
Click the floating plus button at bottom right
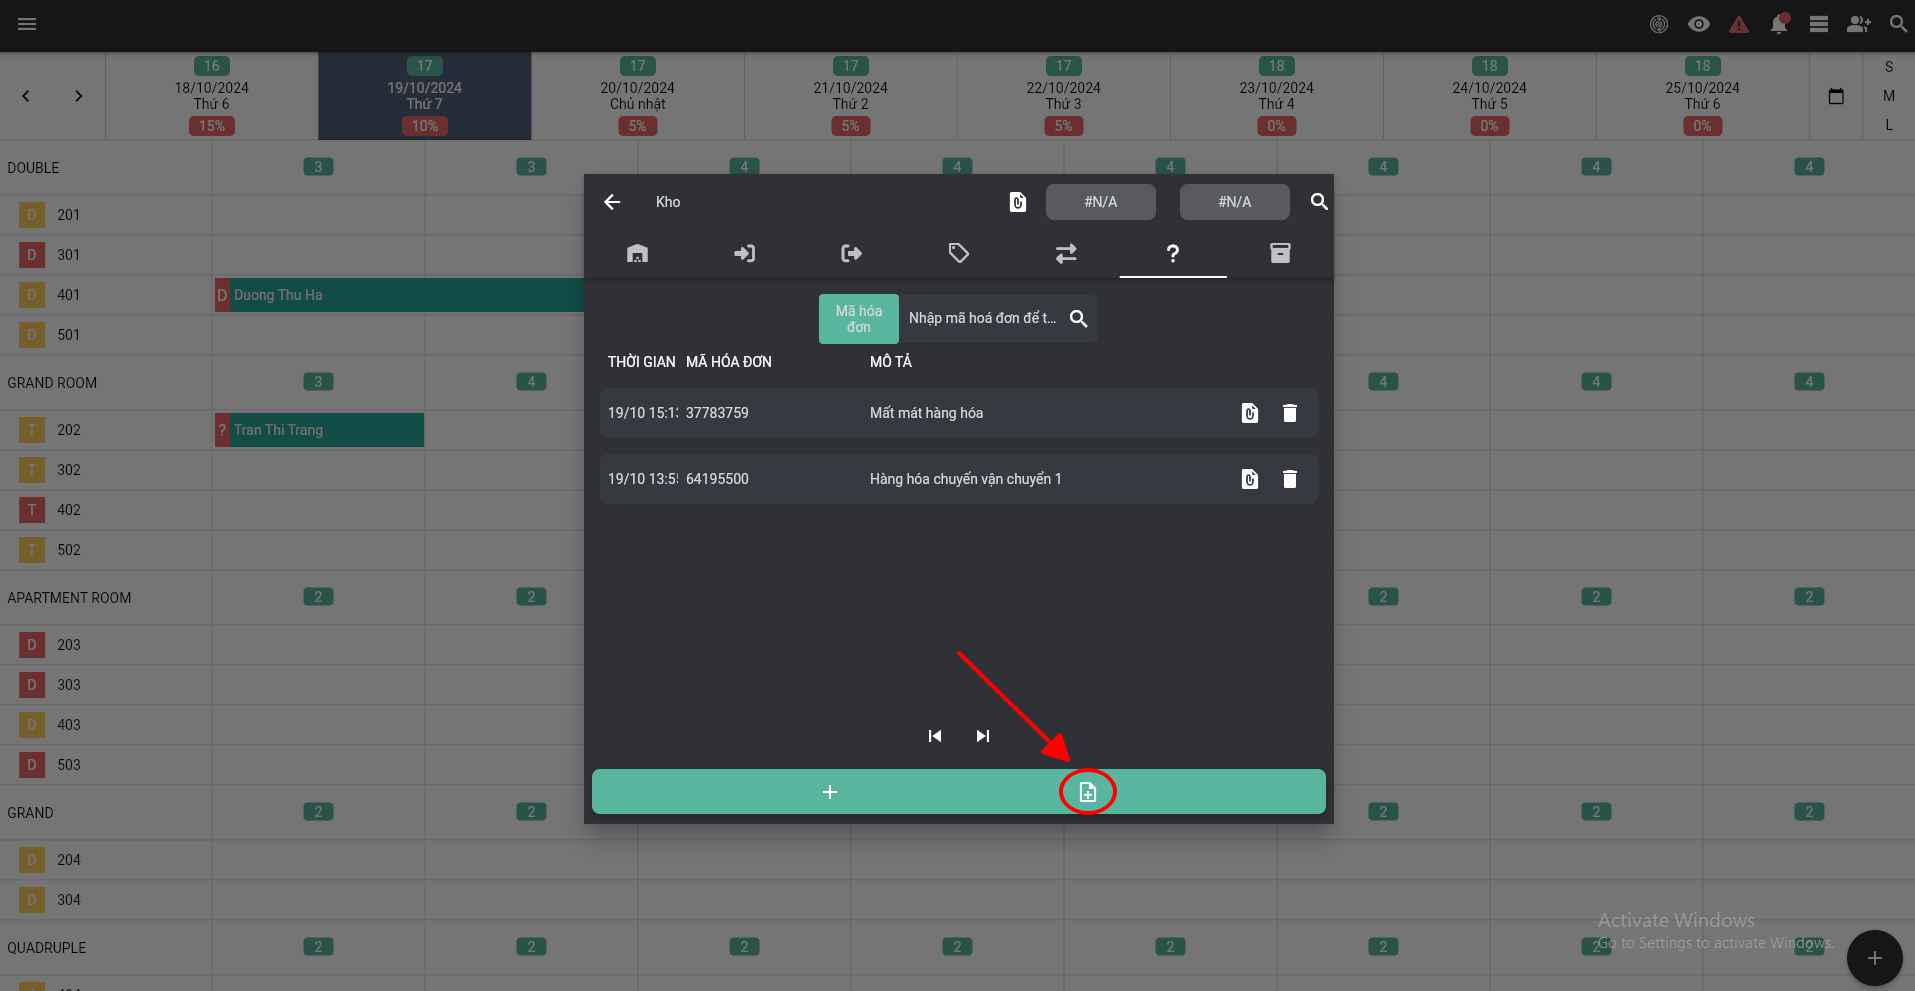[x=1874, y=958]
